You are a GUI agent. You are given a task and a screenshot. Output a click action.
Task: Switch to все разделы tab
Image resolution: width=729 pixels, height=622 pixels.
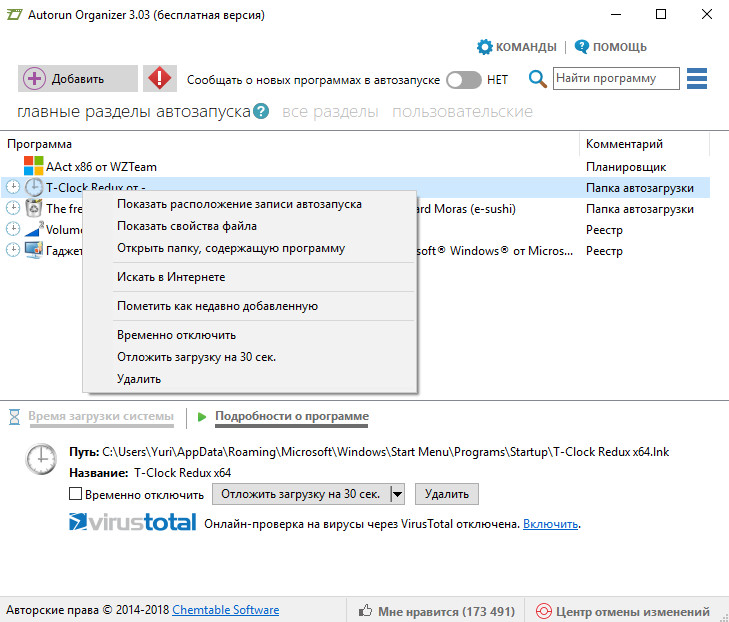click(x=331, y=112)
